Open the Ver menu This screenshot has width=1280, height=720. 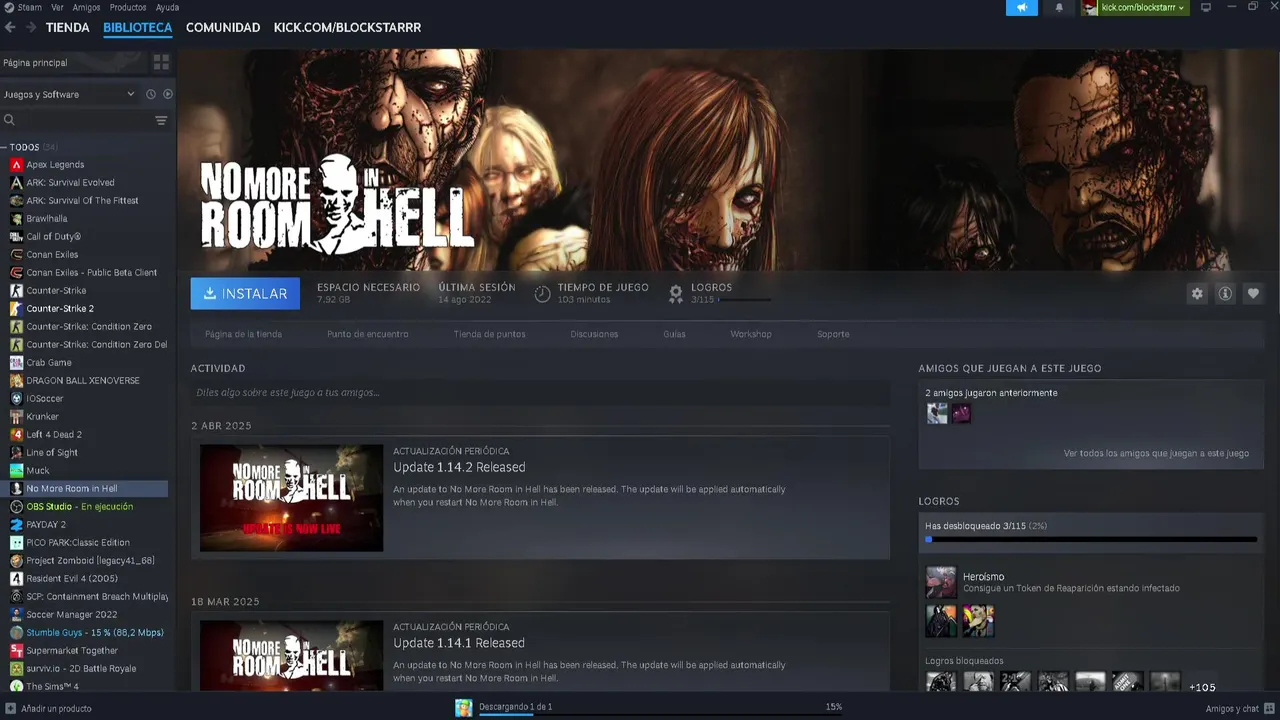pos(57,7)
